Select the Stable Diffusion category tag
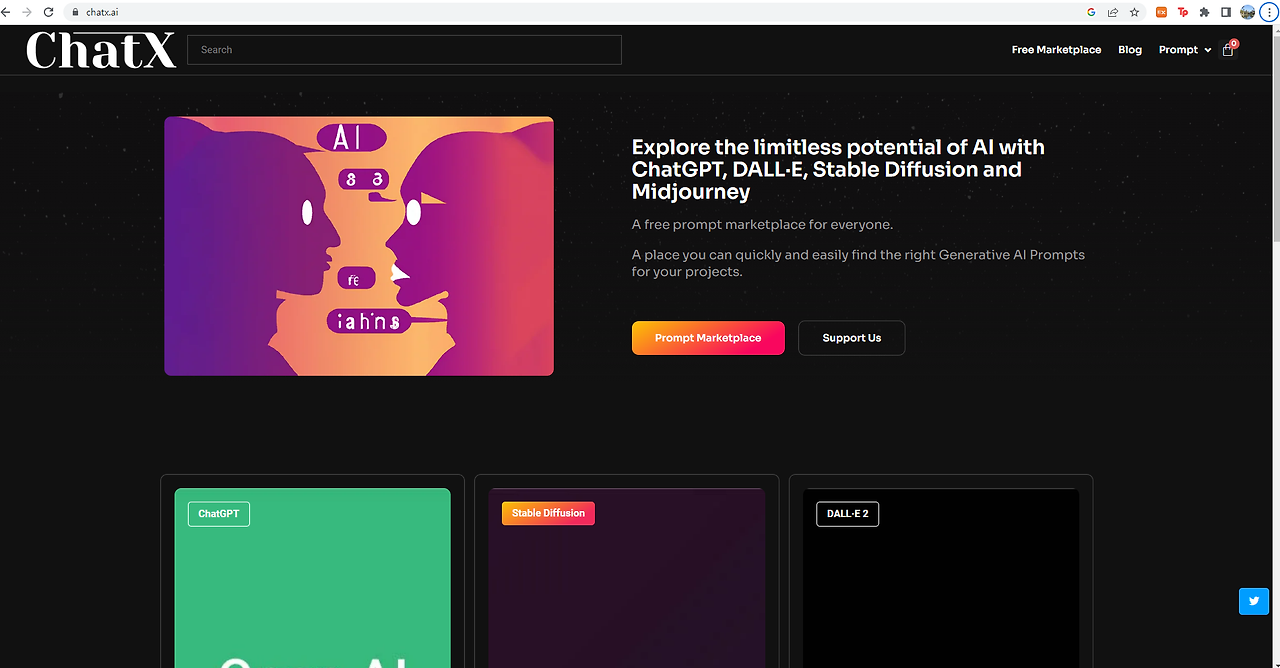1280x668 pixels. pyautogui.click(x=548, y=513)
